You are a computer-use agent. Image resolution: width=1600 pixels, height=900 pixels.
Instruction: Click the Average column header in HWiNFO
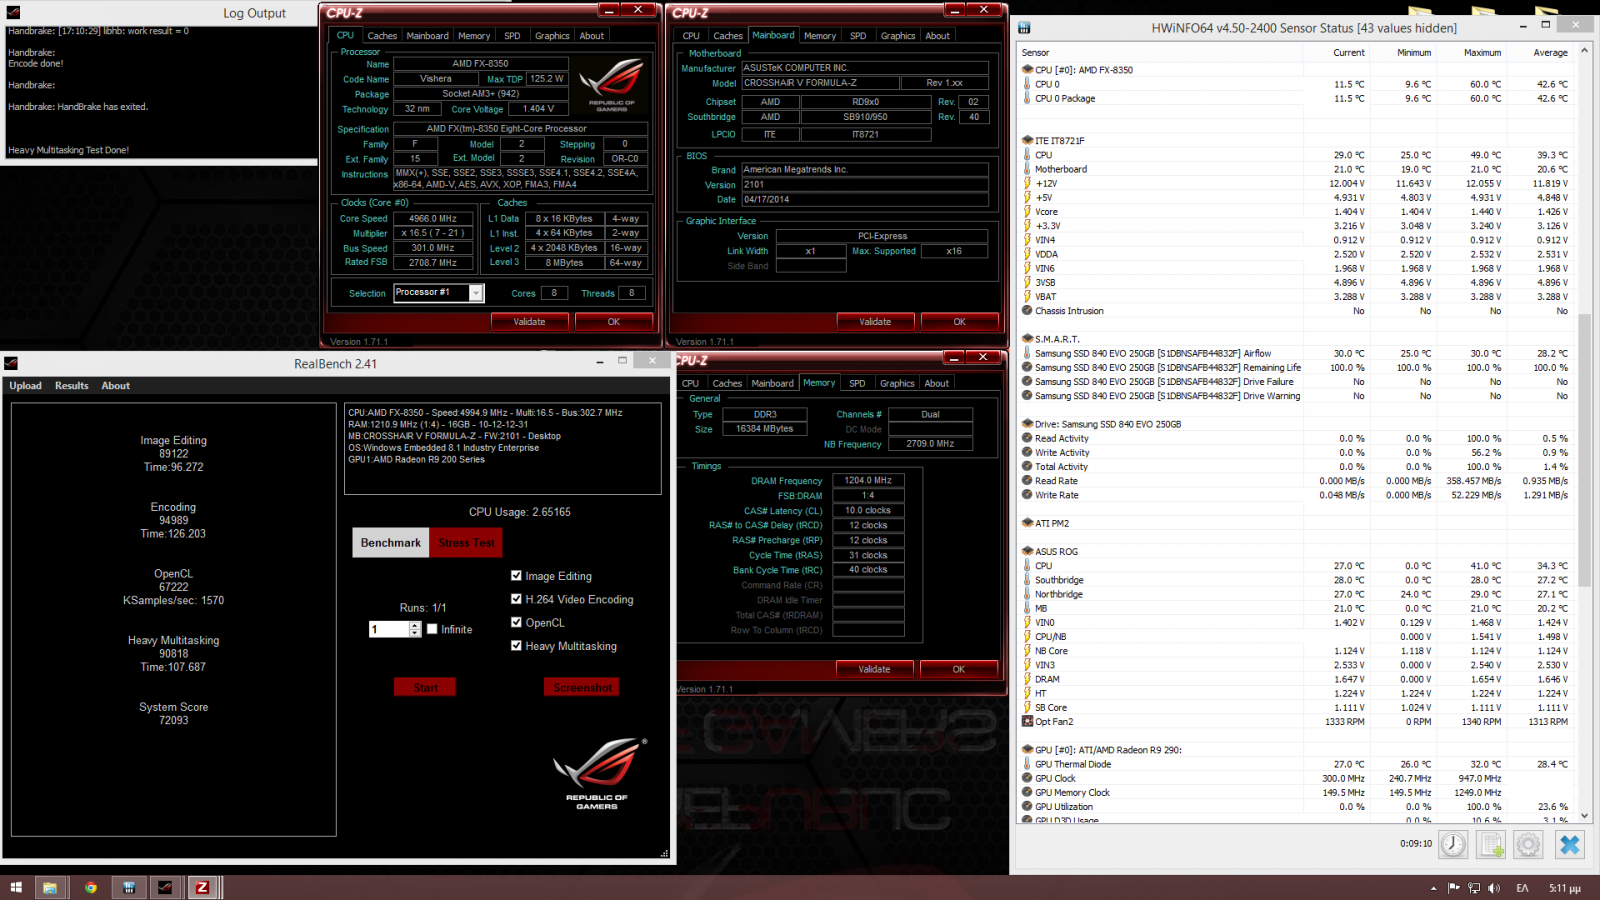pyautogui.click(x=1551, y=52)
